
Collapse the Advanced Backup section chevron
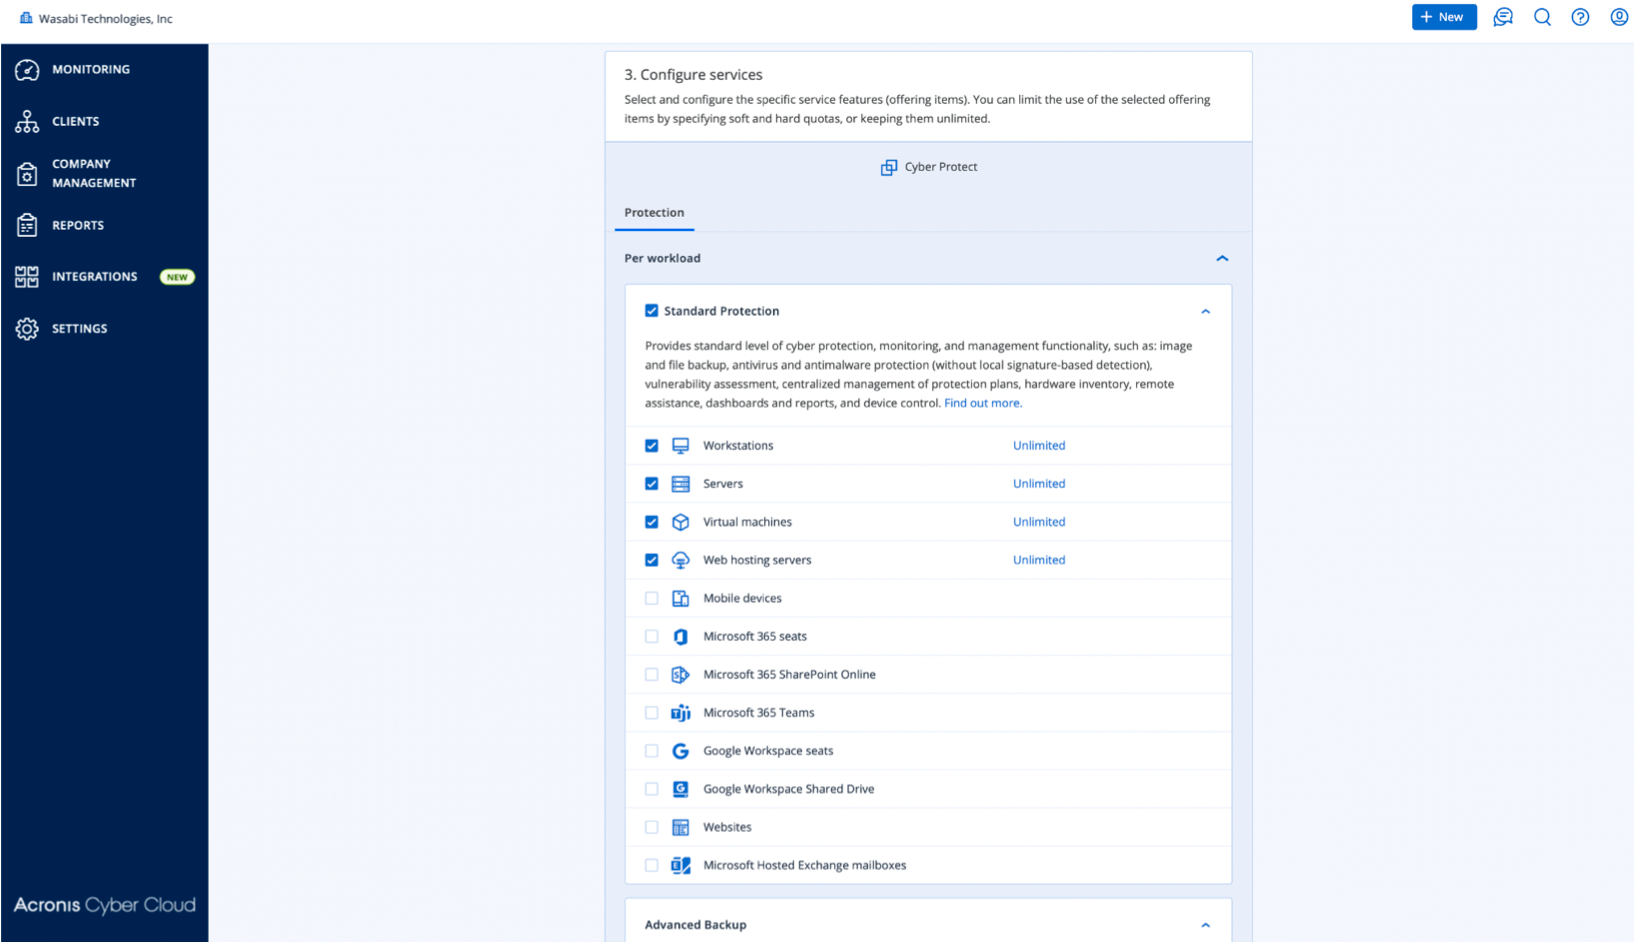click(1205, 925)
